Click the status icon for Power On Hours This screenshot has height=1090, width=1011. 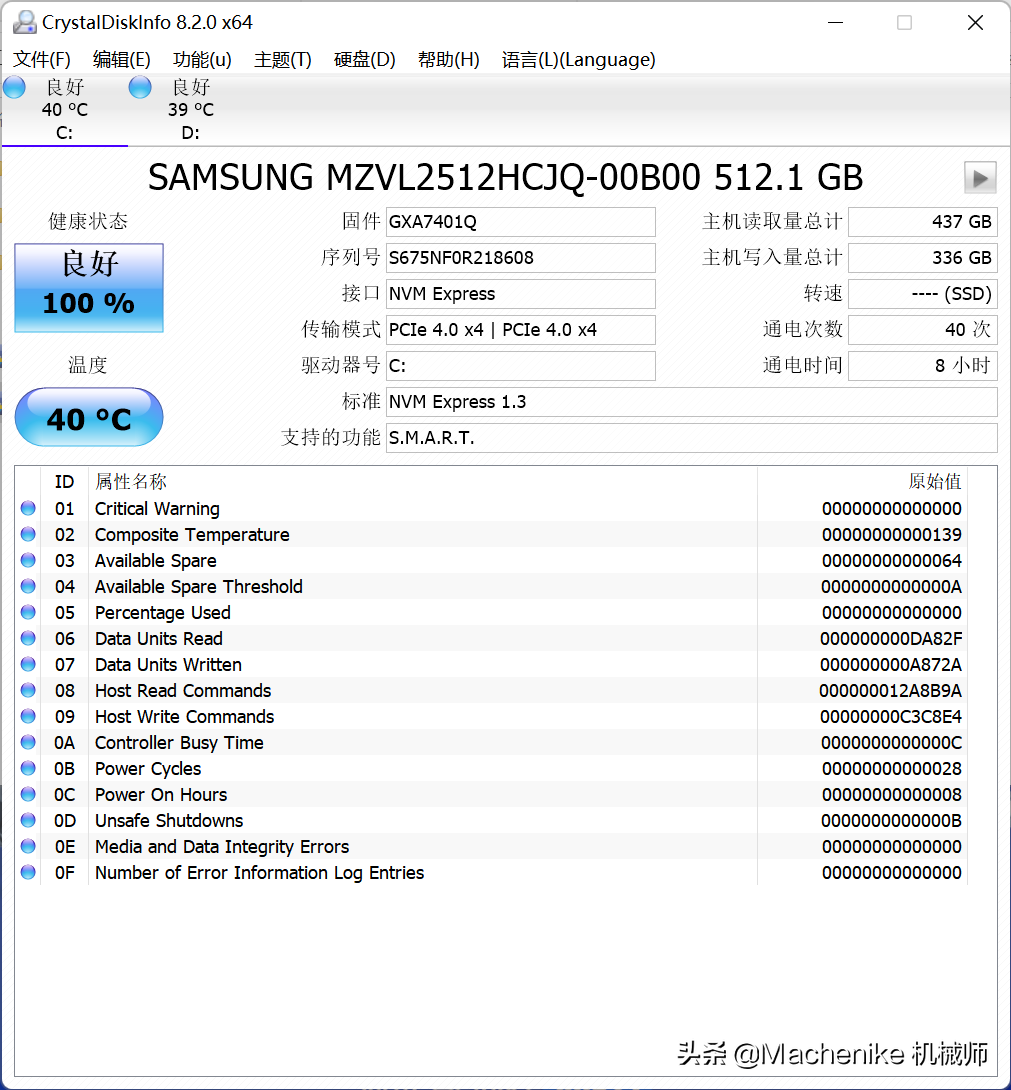coord(28,794)
